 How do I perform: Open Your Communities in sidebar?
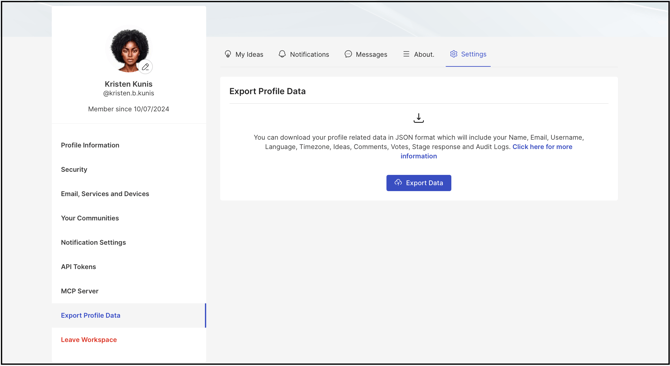[x=129, y=218]
